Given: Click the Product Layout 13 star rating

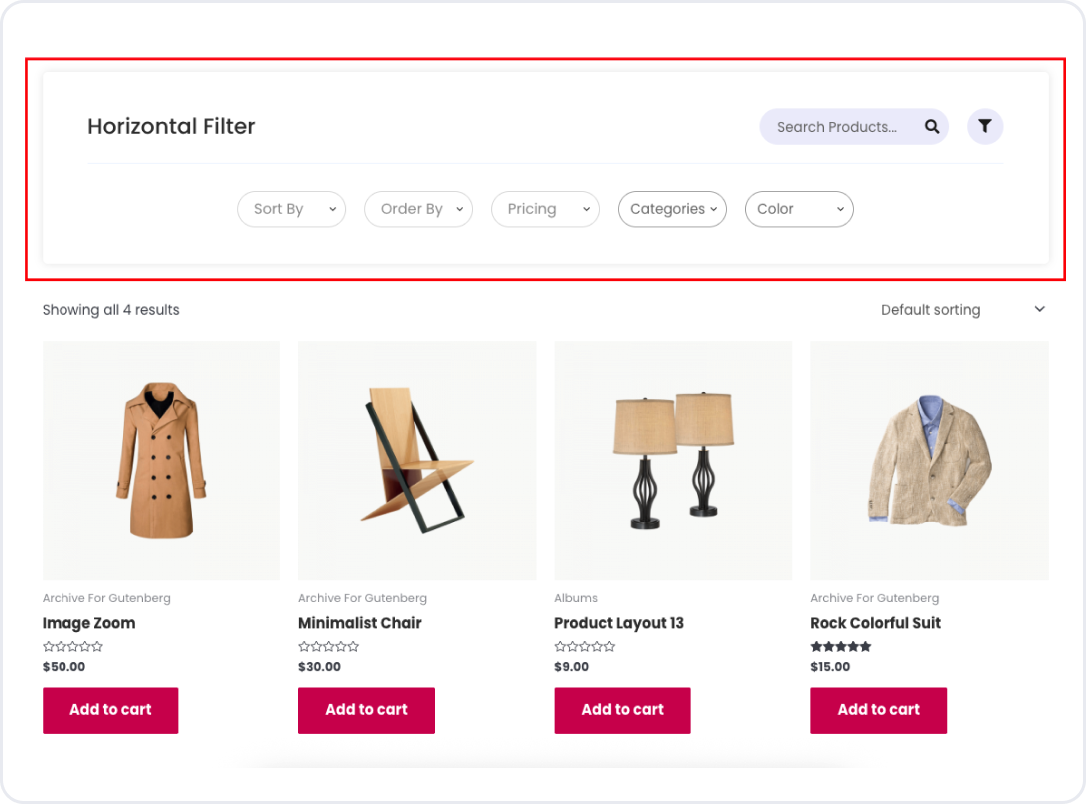Looking at the screenshot, I should pos(585,647).
